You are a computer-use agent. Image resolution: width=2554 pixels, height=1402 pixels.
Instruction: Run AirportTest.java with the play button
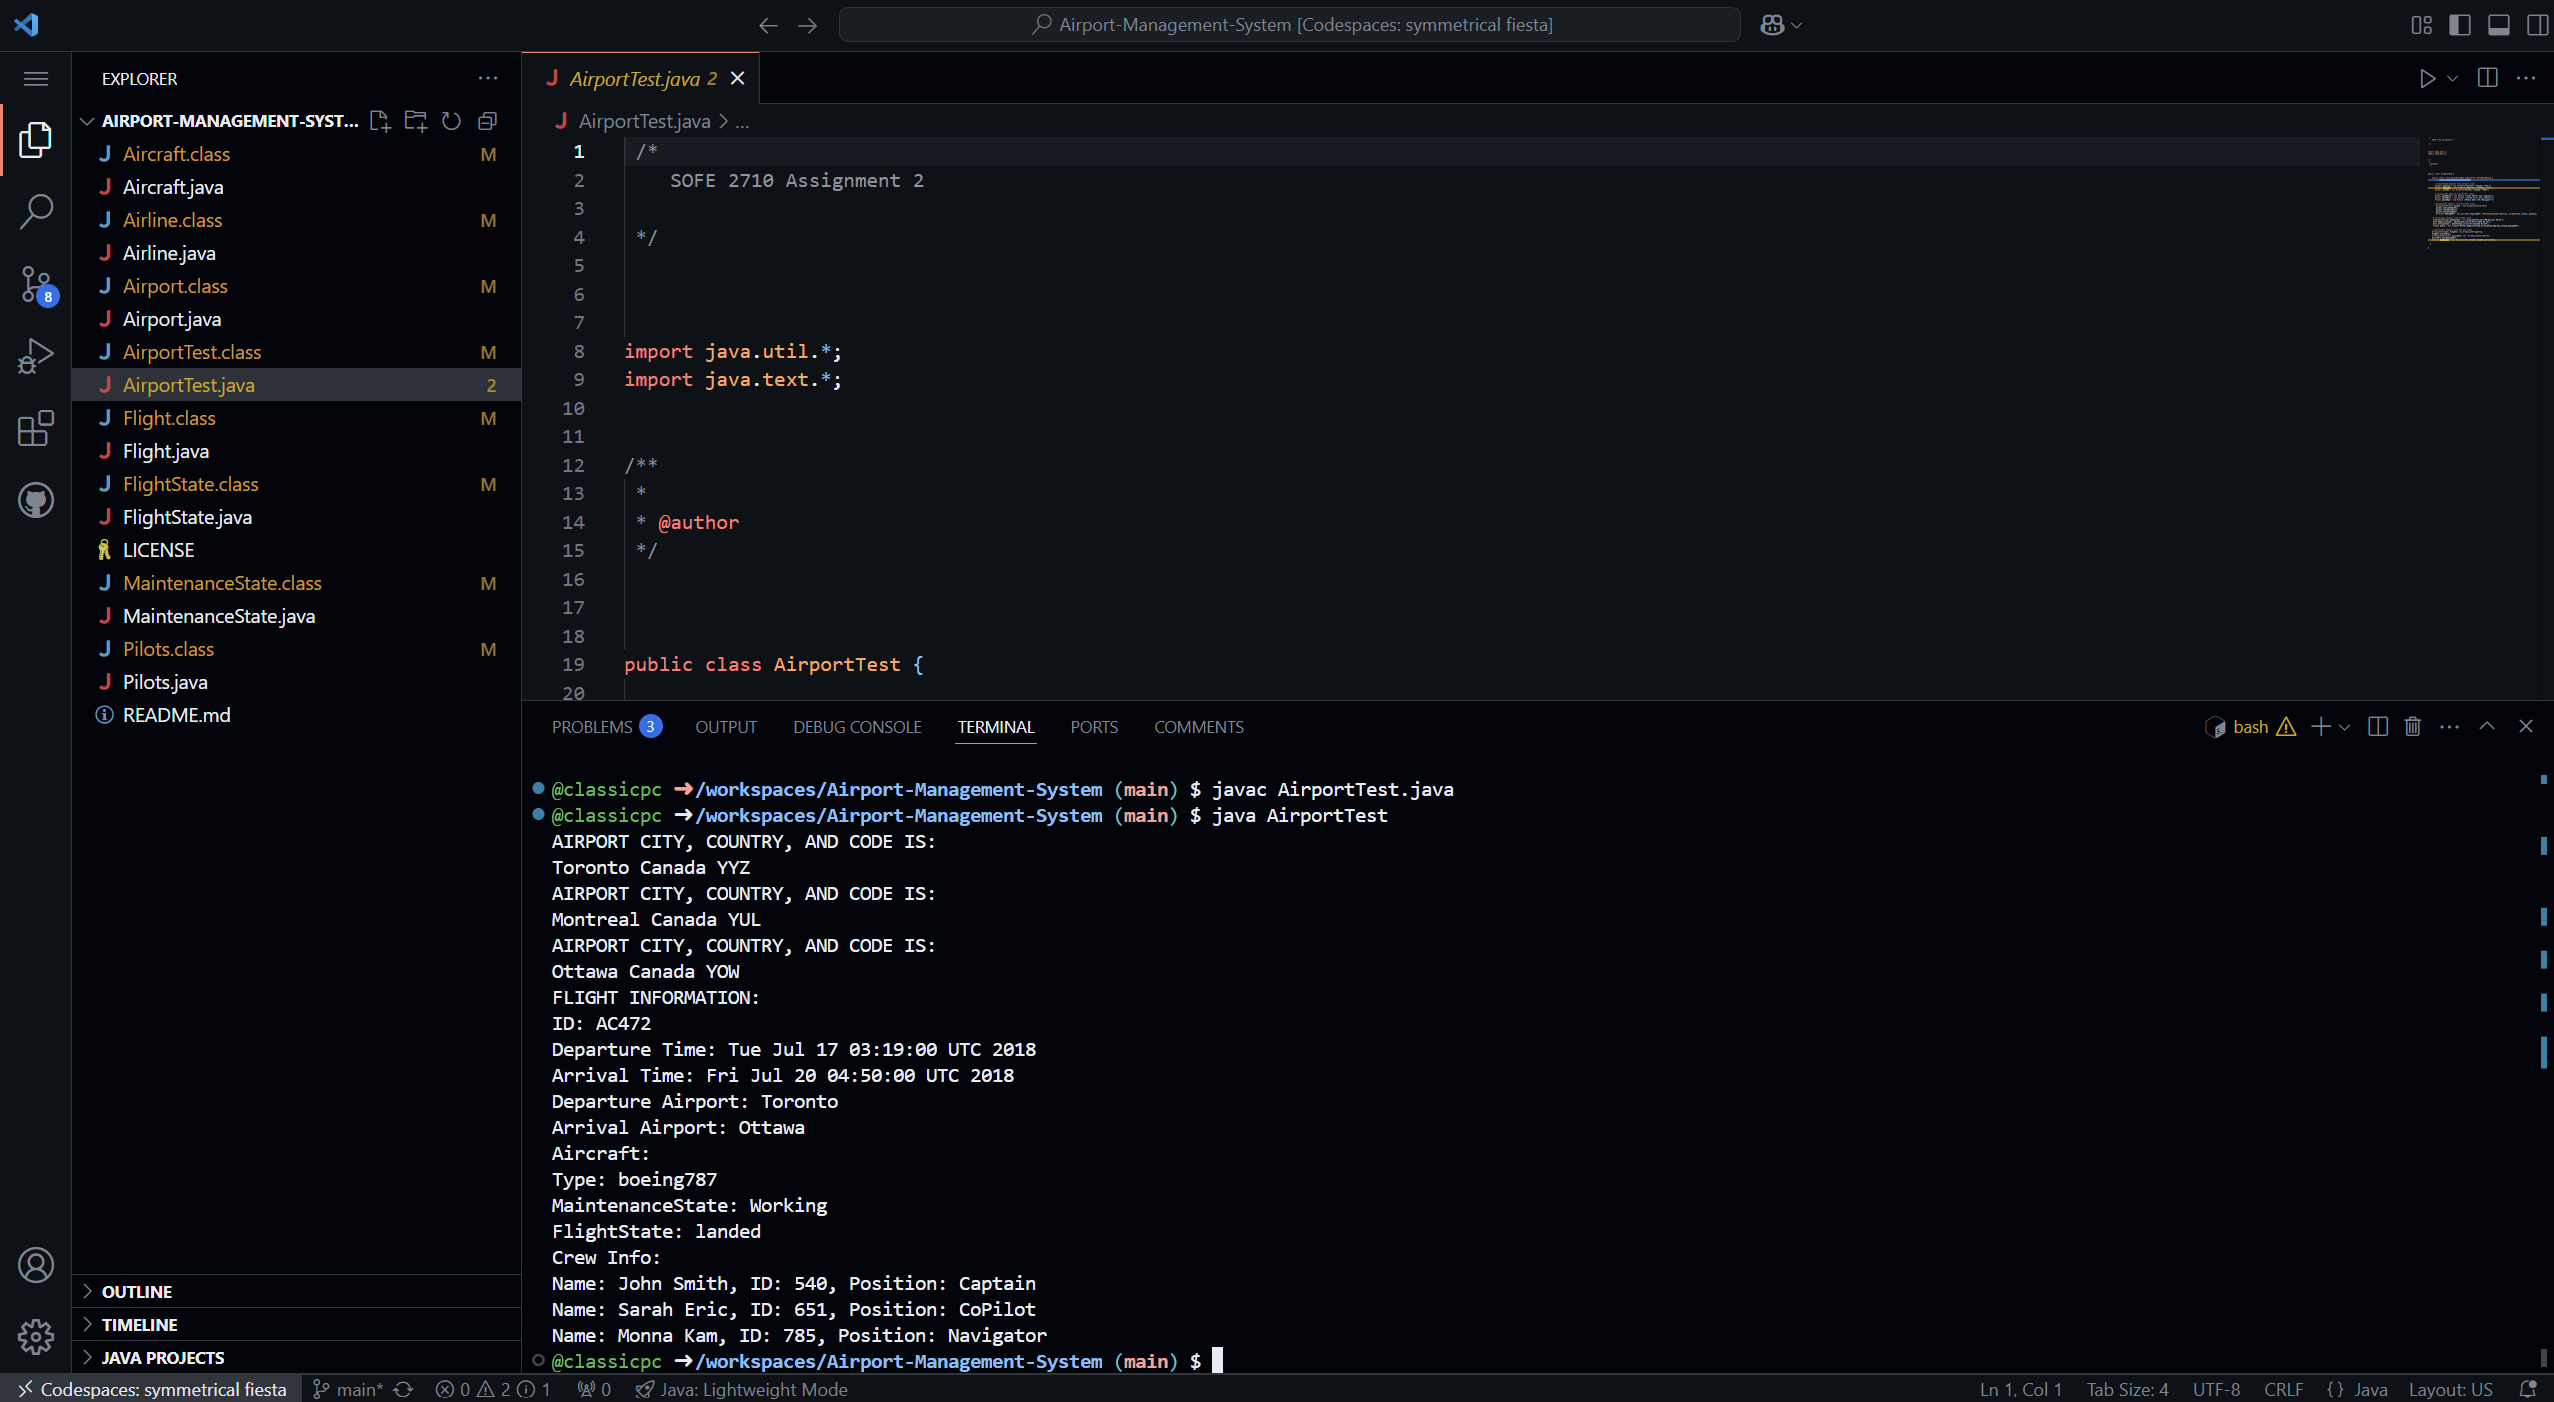tap(2427, 78)
